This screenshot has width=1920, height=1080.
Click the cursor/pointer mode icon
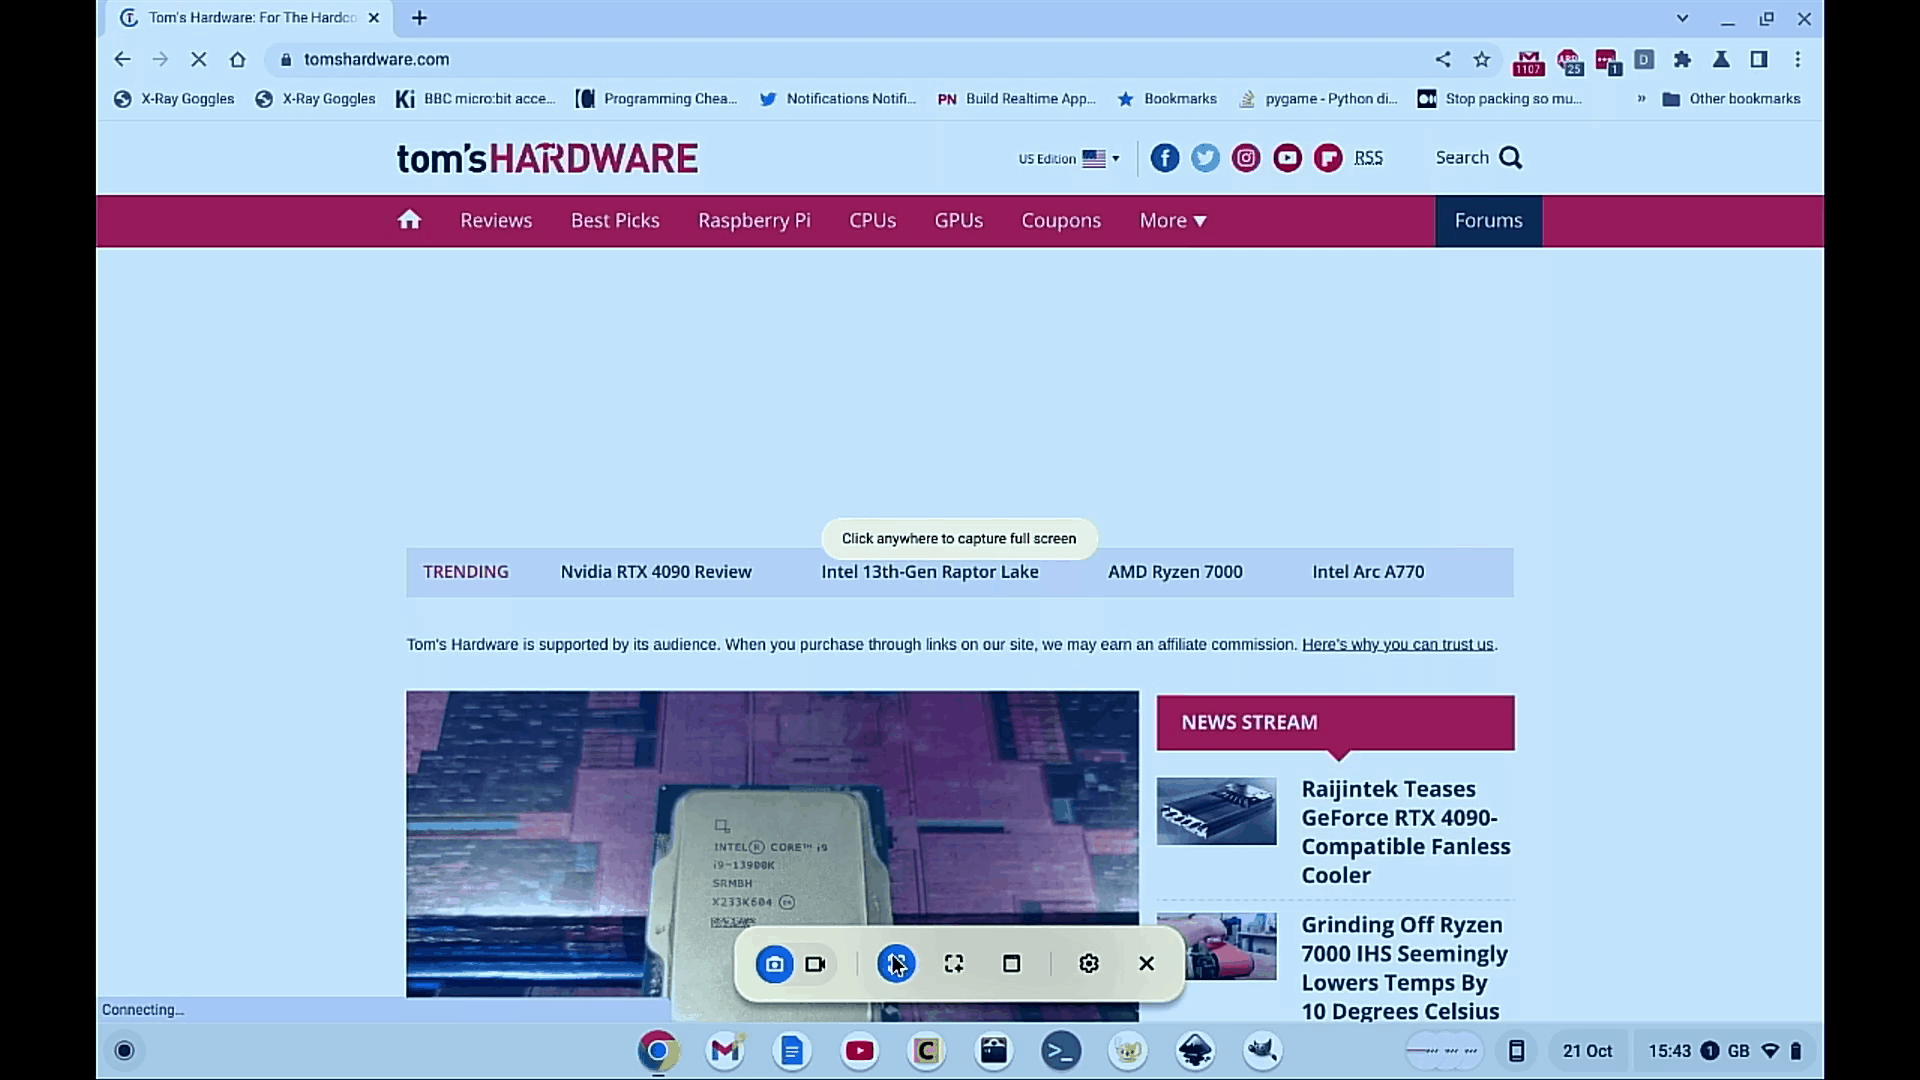click(895, 963)
